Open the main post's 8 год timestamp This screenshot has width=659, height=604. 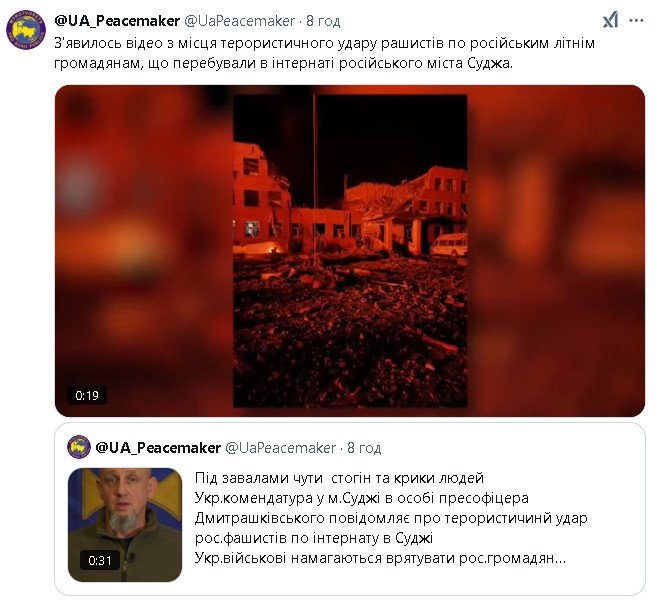pyautogui.click(x=323, y=21)
